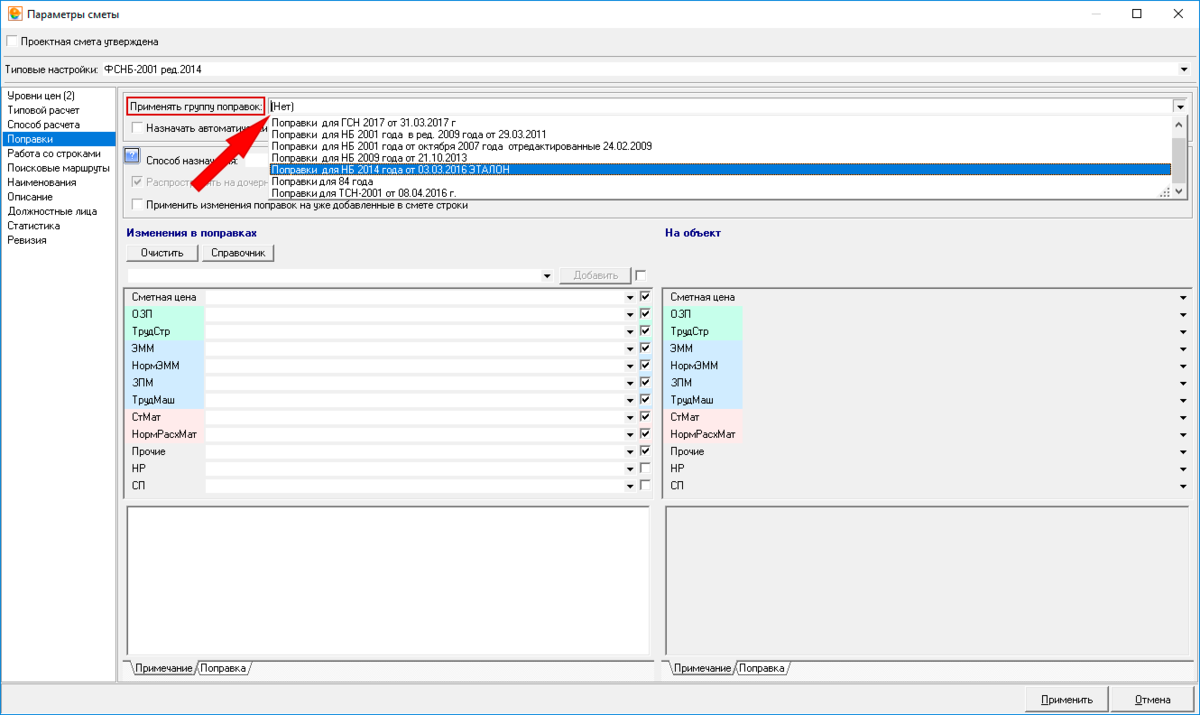Open the Справочник button
The image size is (1200, 715).
(x=238, y=253)
